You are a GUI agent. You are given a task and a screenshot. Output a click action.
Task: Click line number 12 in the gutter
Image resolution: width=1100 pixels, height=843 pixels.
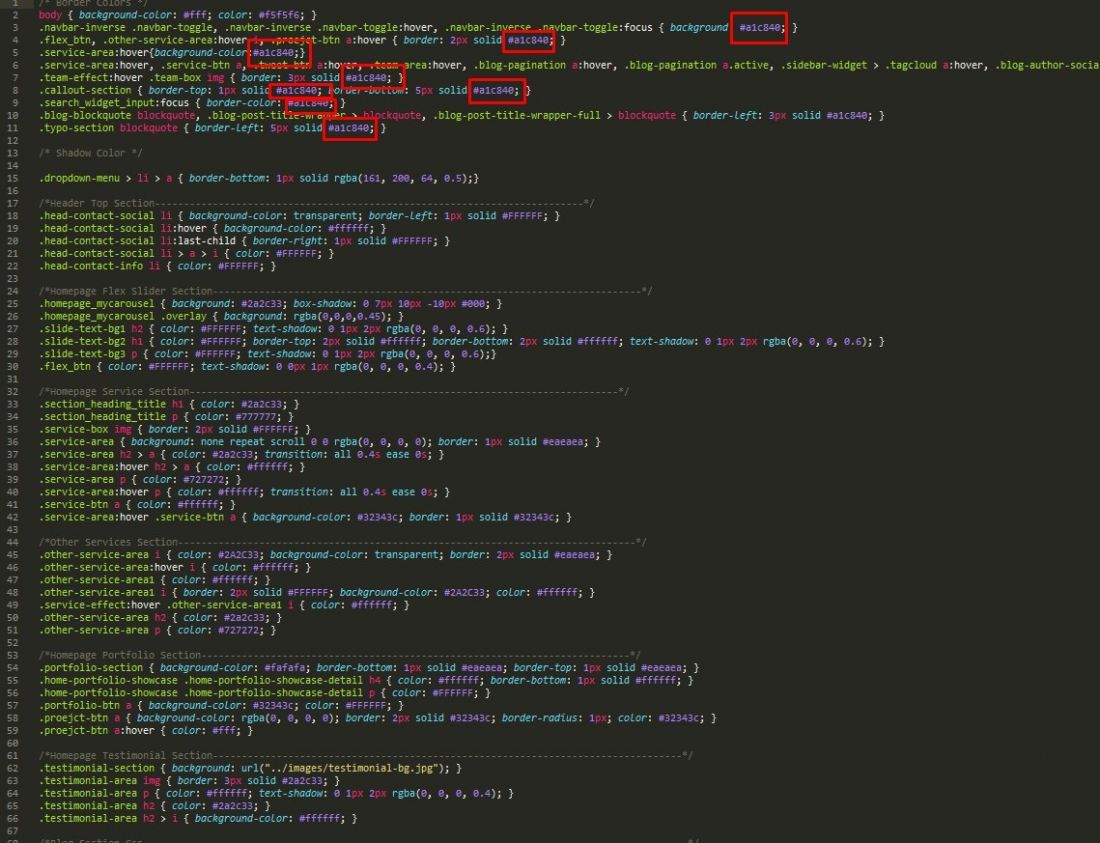tap(14, 141)
